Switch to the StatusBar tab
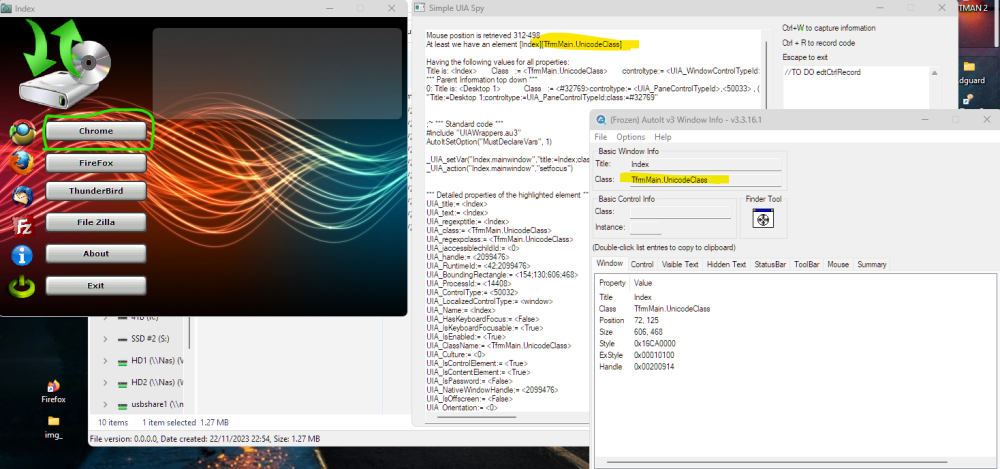 [x=770, y=264]
